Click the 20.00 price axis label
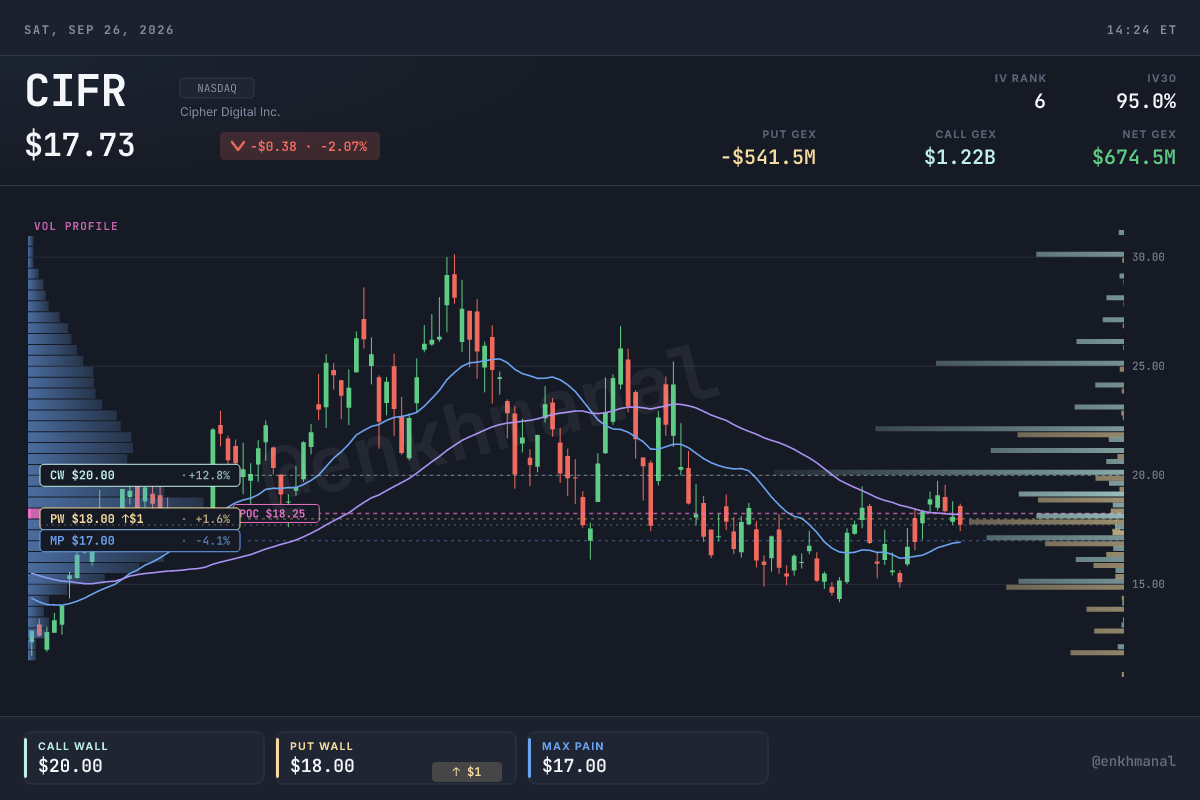 click(1148, 475)
